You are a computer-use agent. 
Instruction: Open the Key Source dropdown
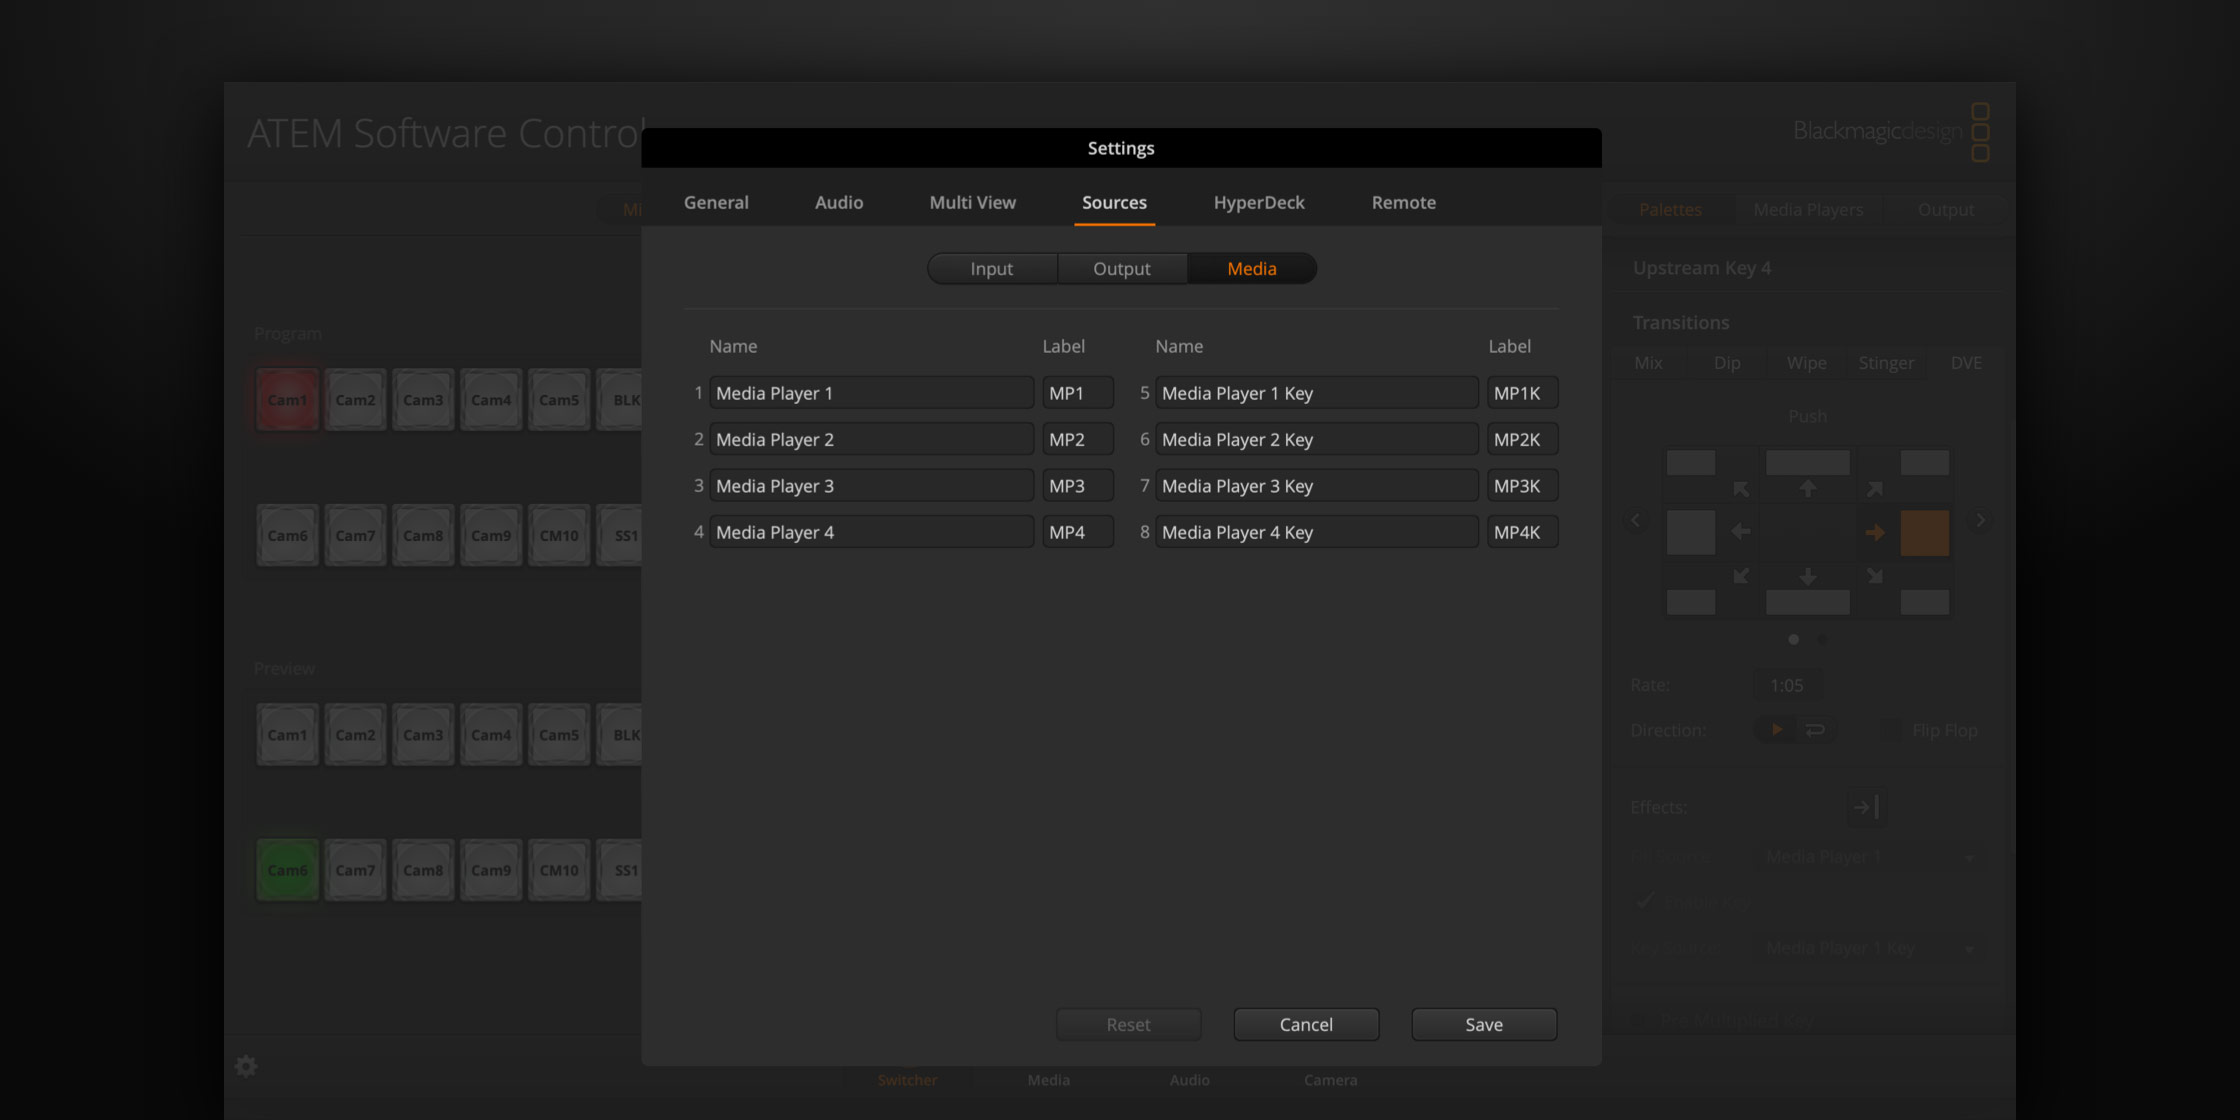pyautogui.click(x=1870, y=947)
